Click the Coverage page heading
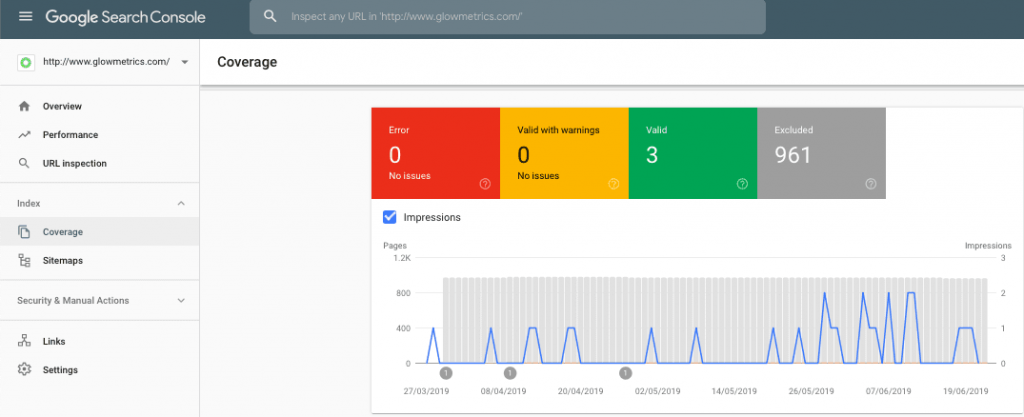This screenshot has width=1024, height=417. 247,62
